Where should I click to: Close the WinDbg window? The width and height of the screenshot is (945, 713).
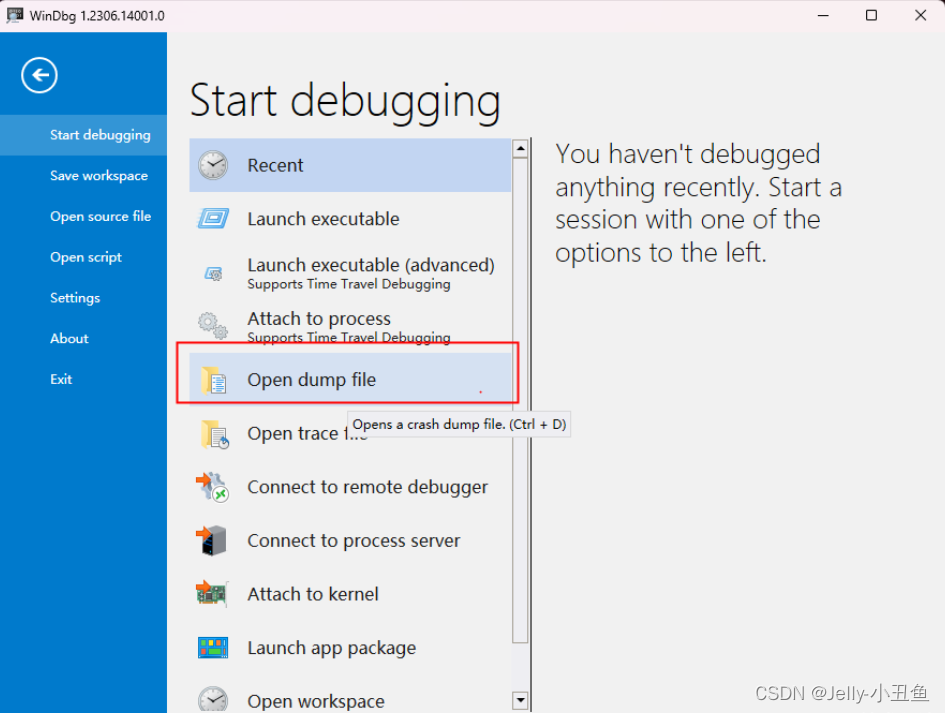(920, 15)
